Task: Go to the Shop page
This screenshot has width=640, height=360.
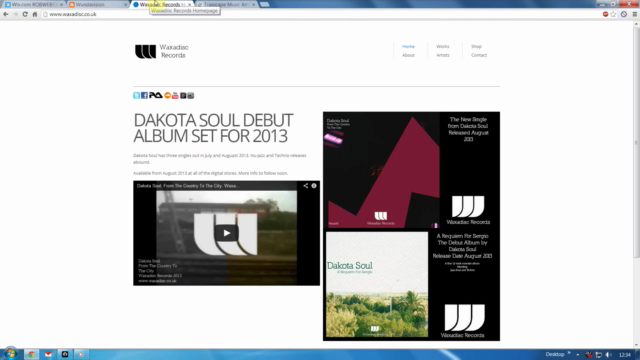Action: pos(476,47)
